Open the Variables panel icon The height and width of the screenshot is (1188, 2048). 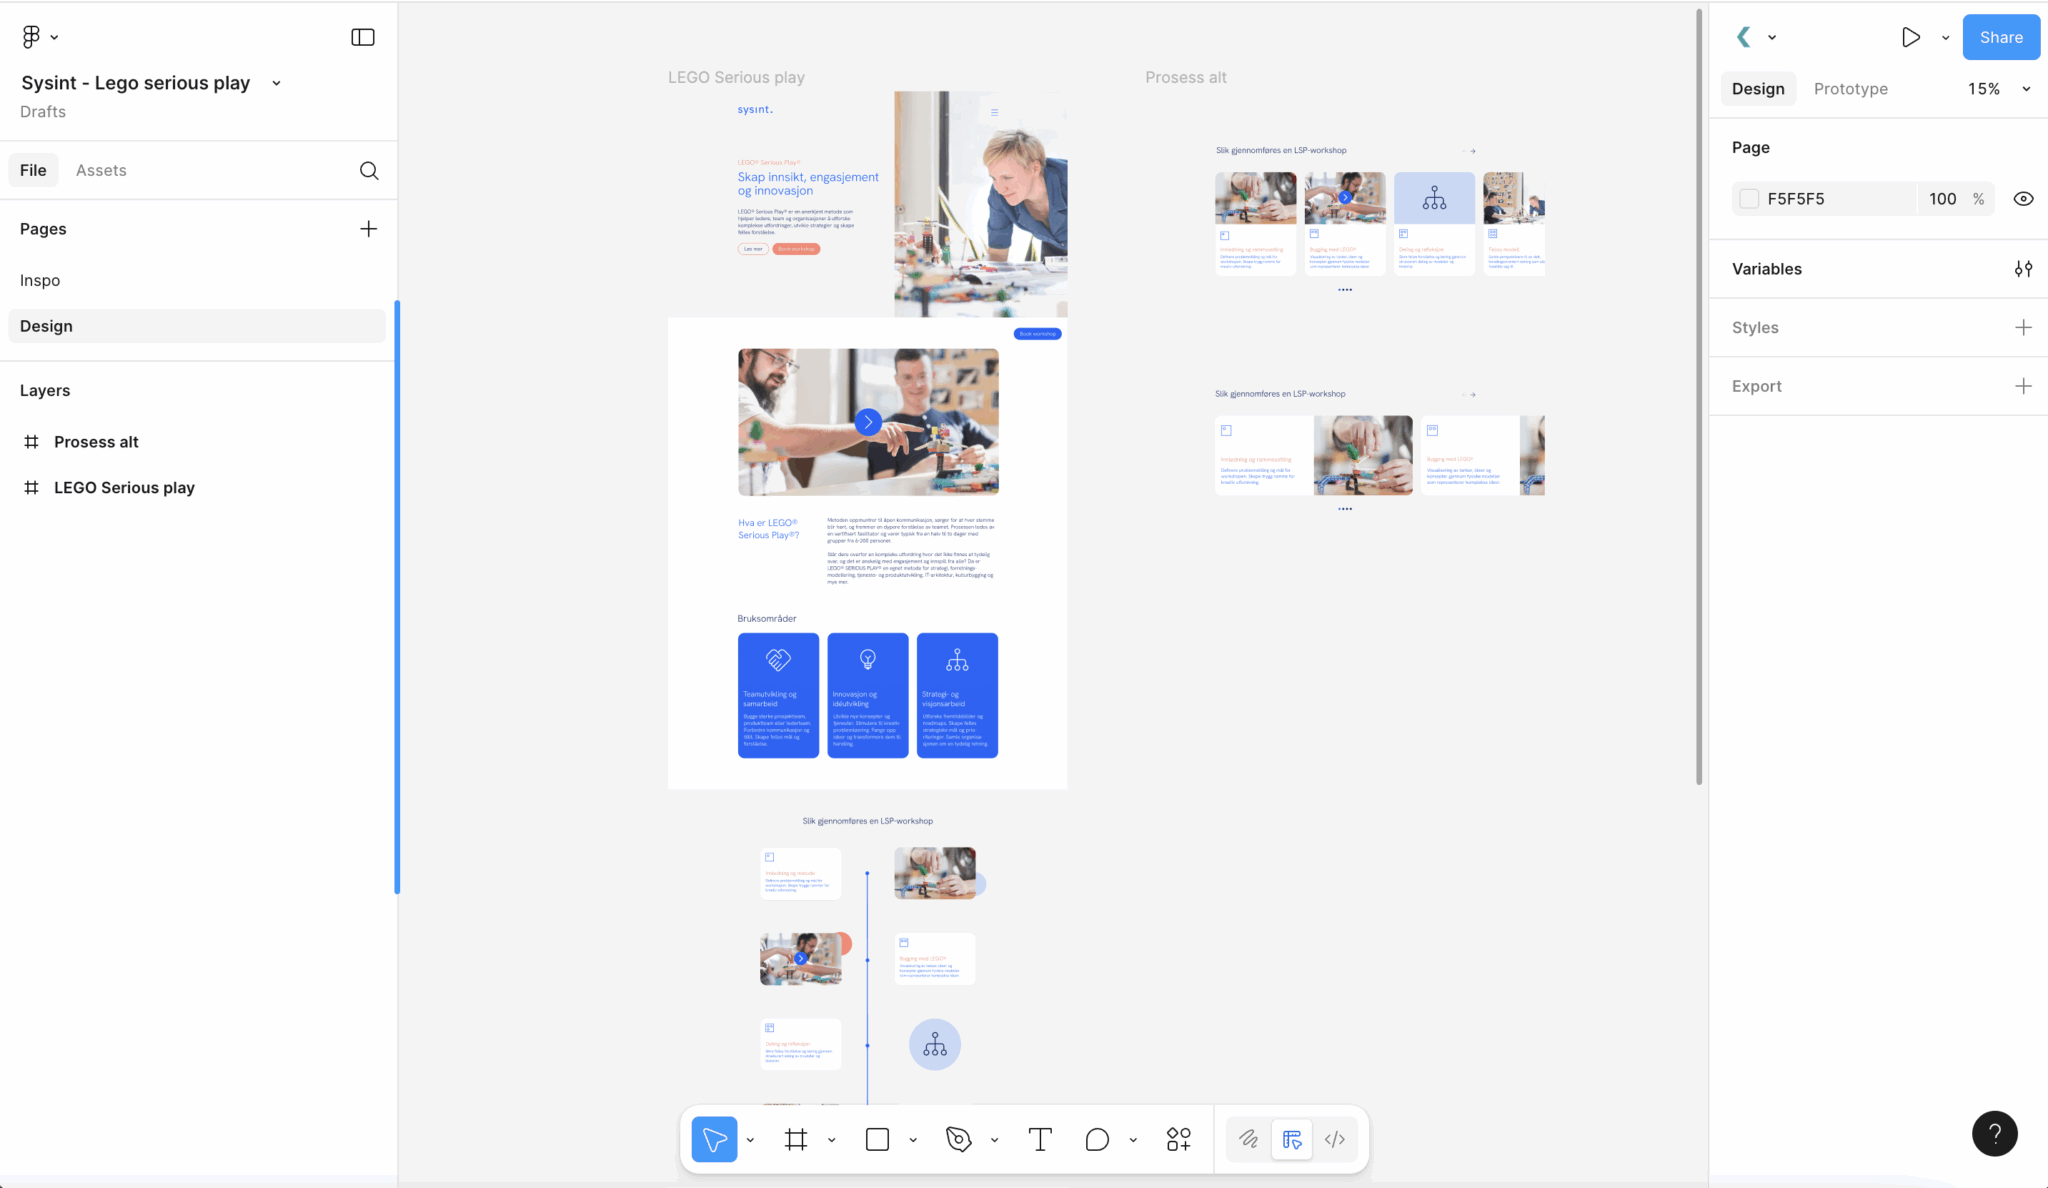2024,268
